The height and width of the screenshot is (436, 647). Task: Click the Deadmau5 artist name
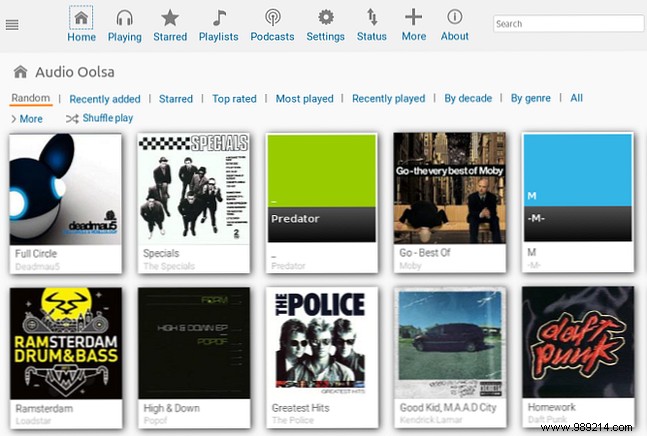click(x=38, y=266)
